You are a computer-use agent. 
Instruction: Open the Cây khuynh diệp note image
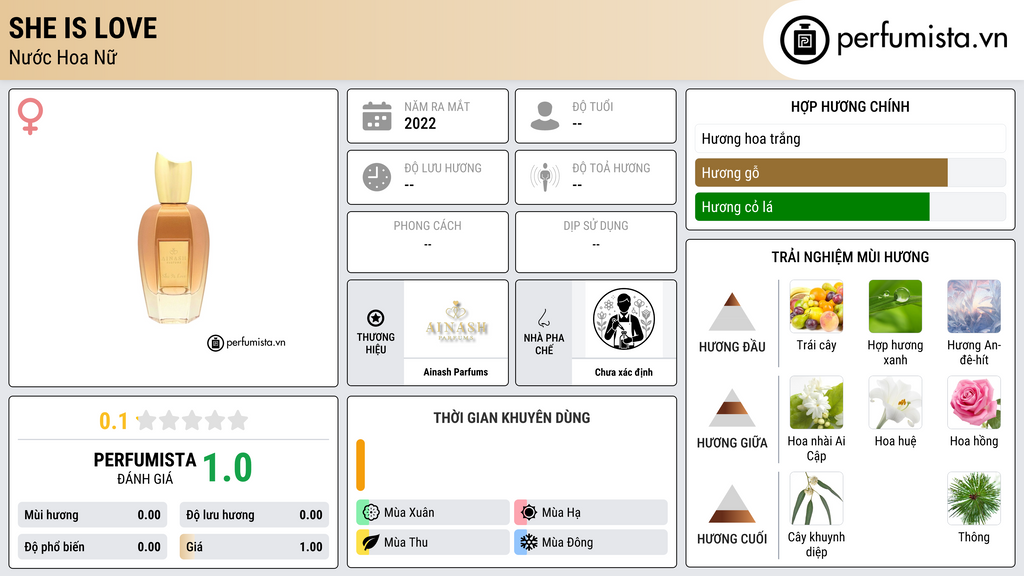[816, 498]
